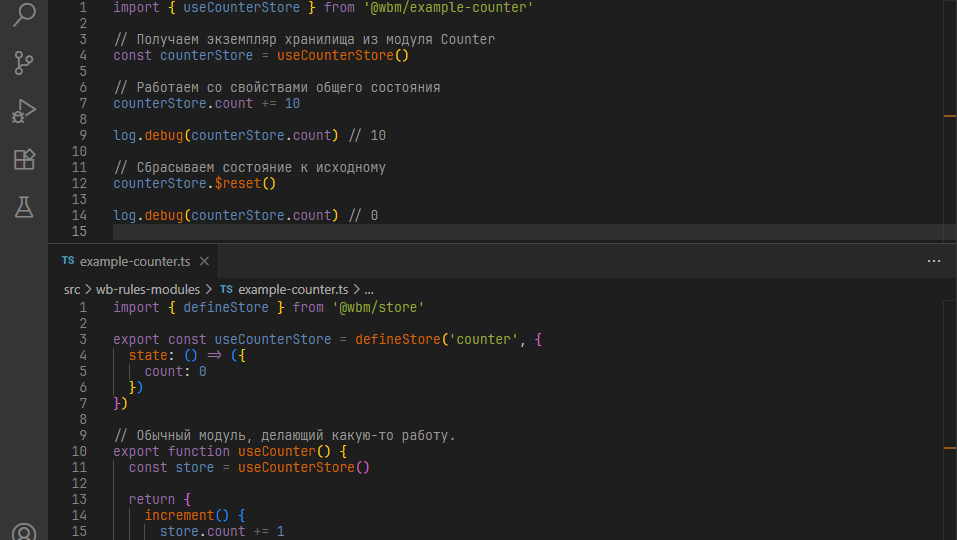Viewport: 957px width, 540px height.
Task: Open the Testing flask view
Action: click(24, 207)
